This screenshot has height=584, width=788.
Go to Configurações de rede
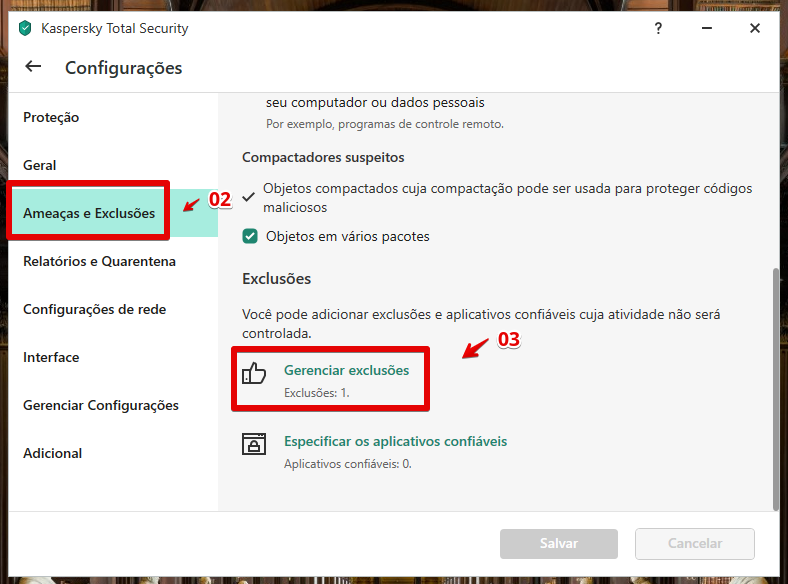point(94,309)
